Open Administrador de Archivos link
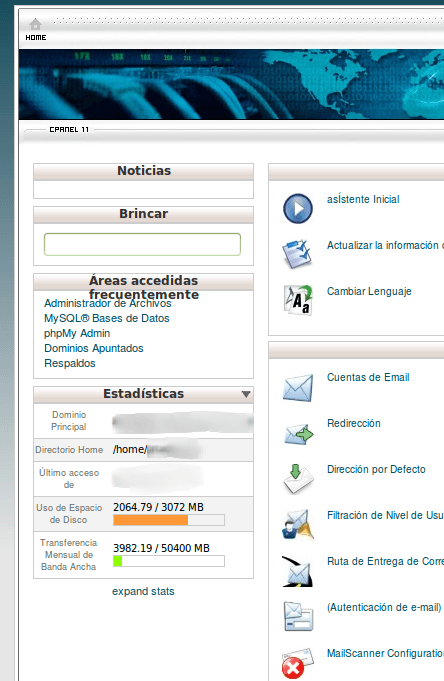This screenshot has width=444, height=681. click(x=108, y=303)
